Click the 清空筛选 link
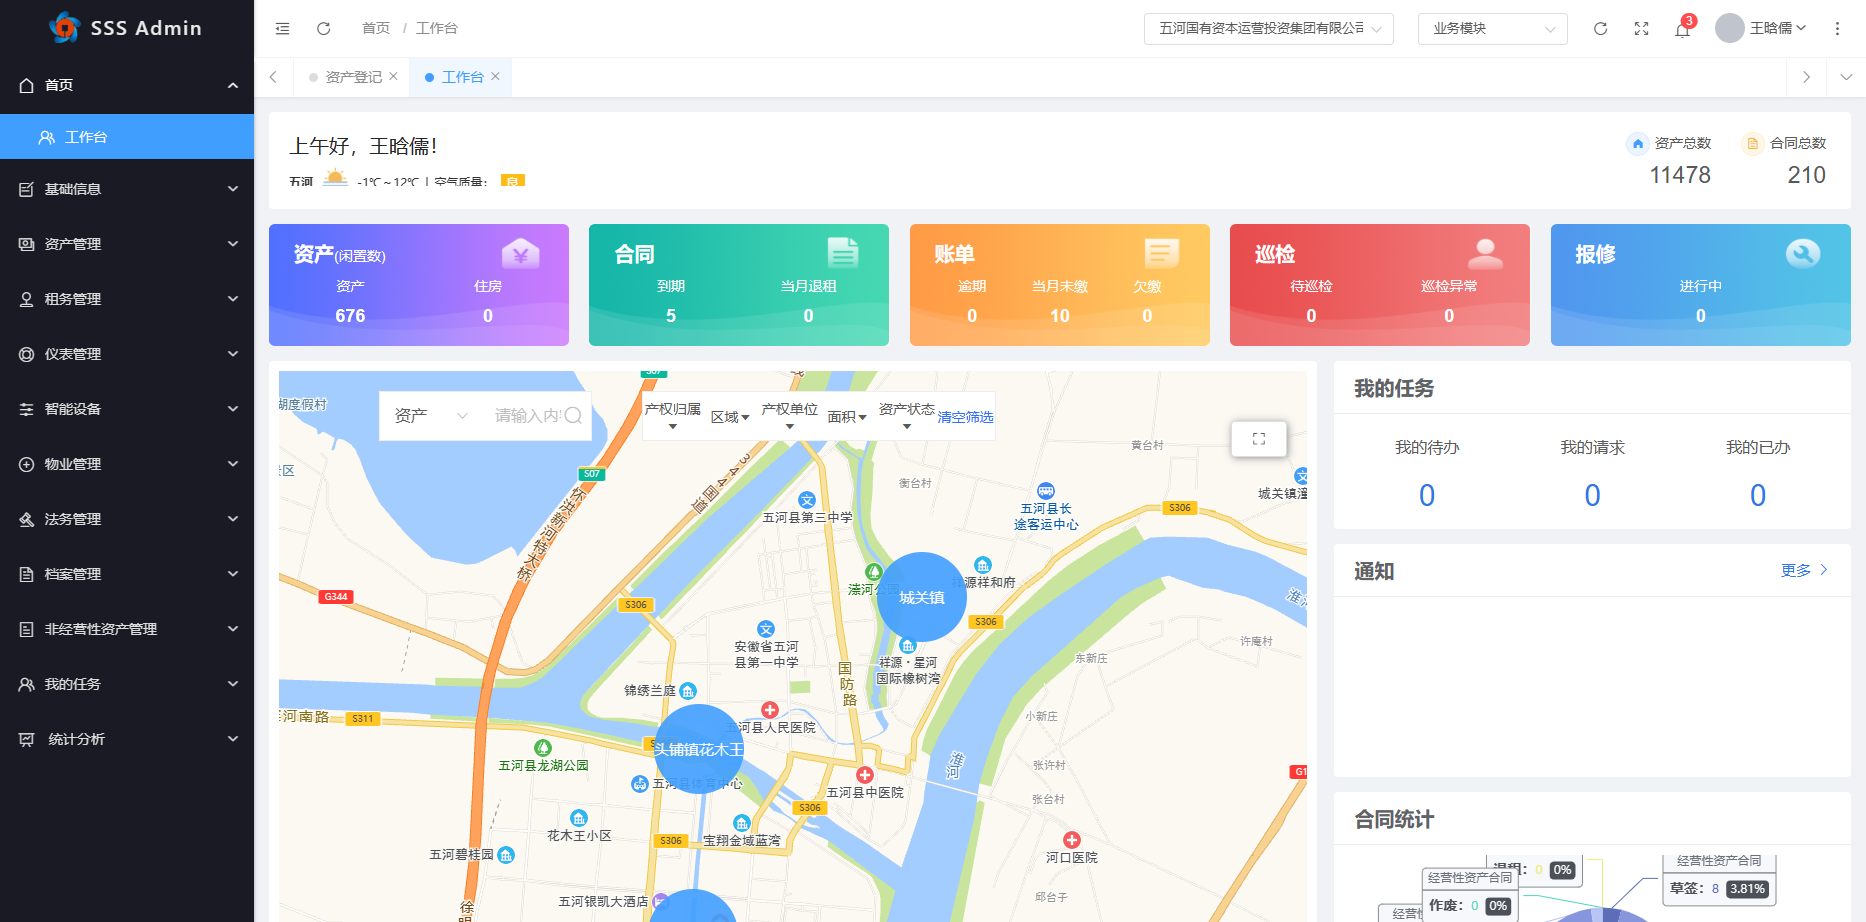 coord(965,417)
